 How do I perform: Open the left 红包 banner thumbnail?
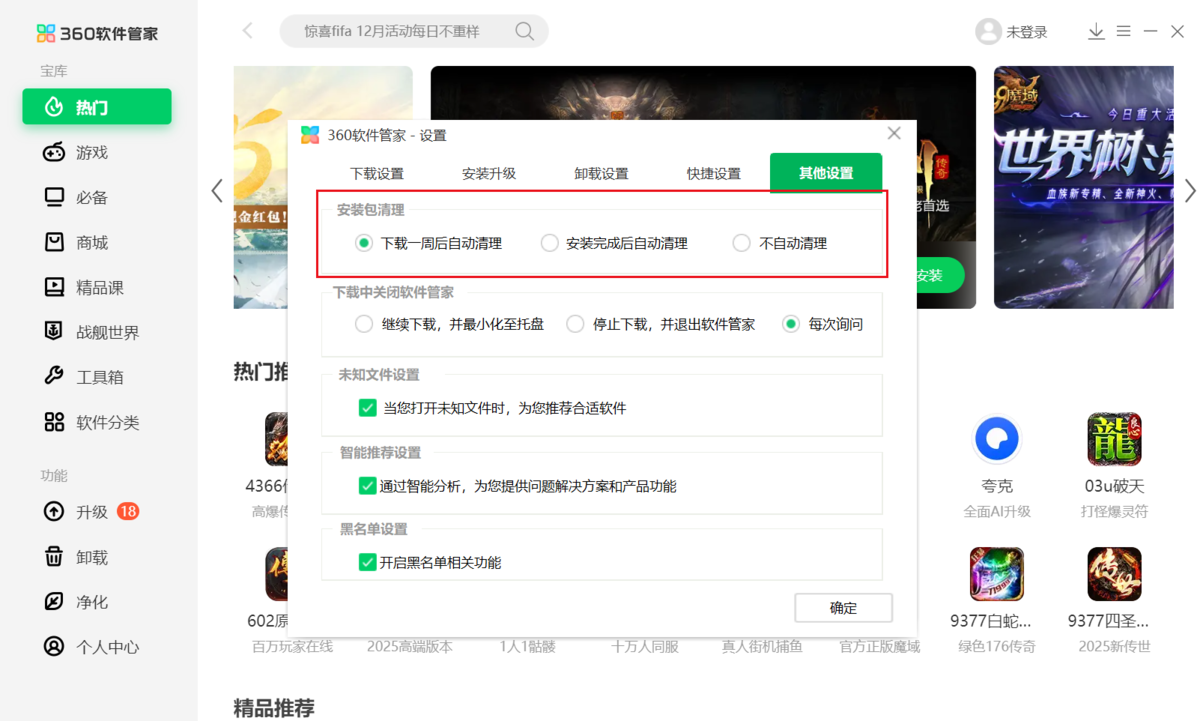click(260, 187)
